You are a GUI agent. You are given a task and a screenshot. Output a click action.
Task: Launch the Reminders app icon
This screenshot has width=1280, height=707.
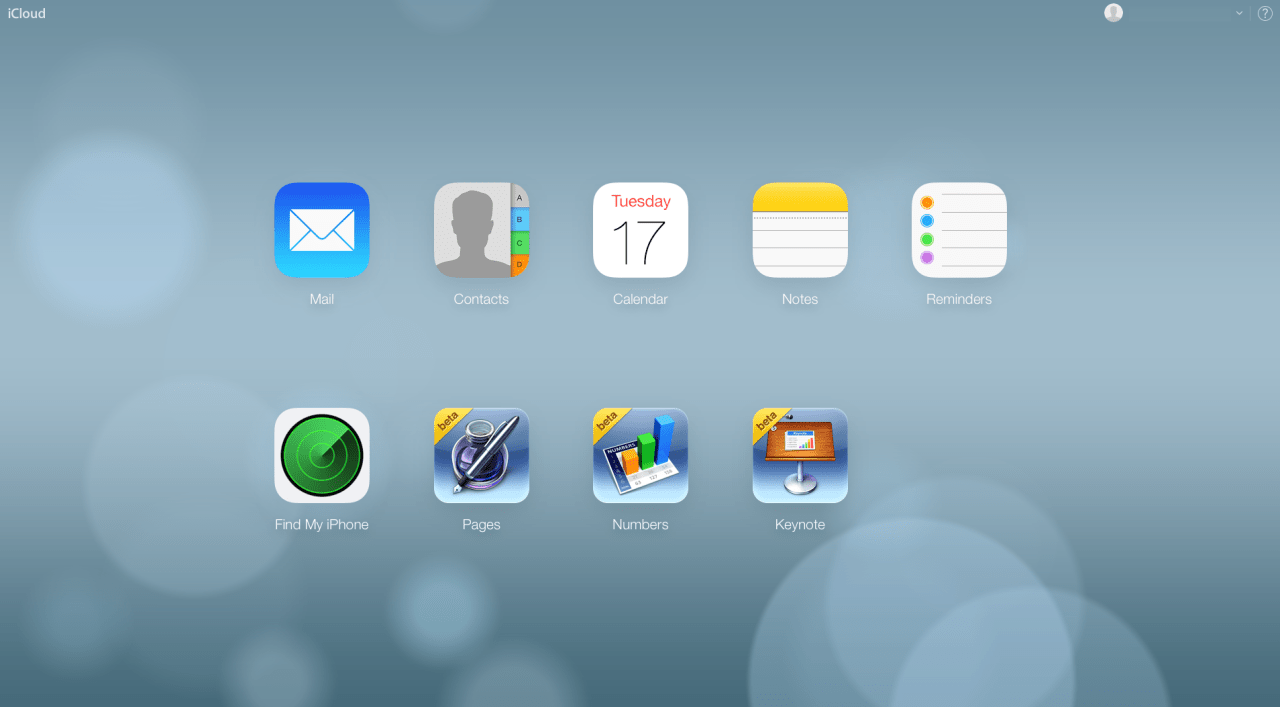(959, 230)
